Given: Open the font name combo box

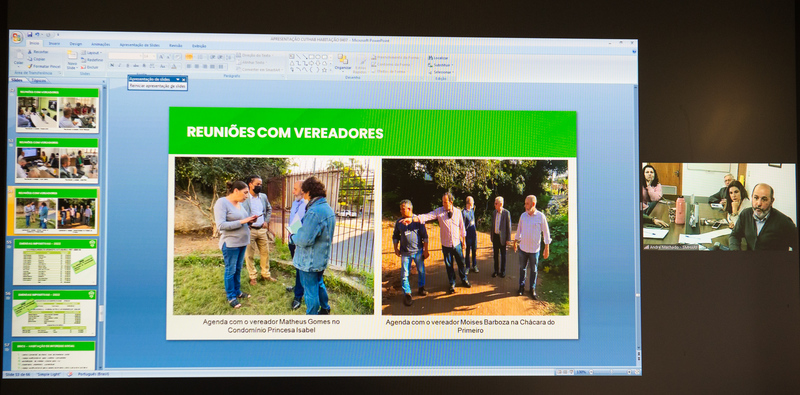Looking at the screenshot, I should pos(125,56).
